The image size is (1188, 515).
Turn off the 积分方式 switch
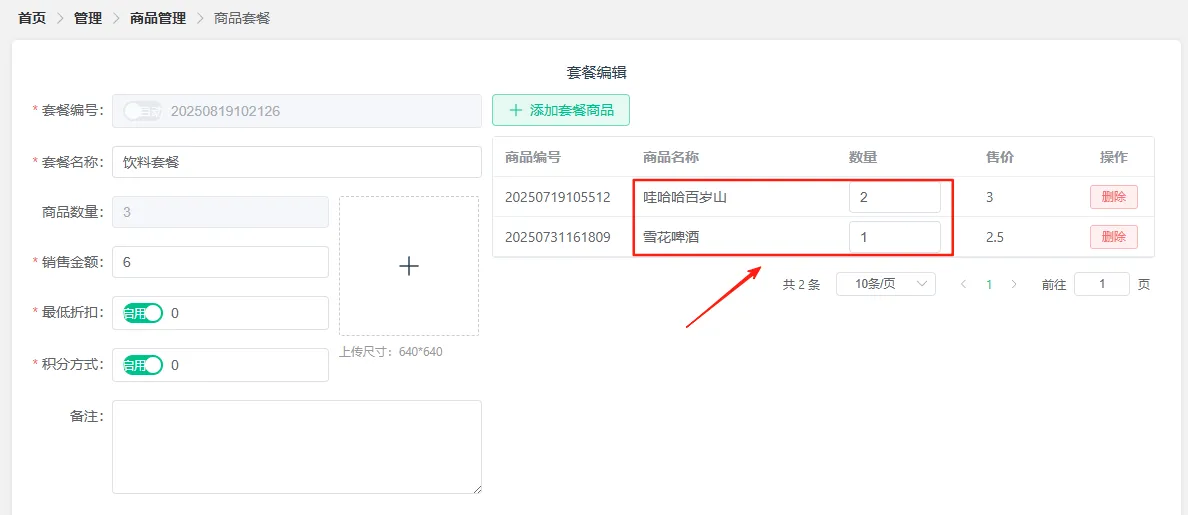[x=143, y=365]
